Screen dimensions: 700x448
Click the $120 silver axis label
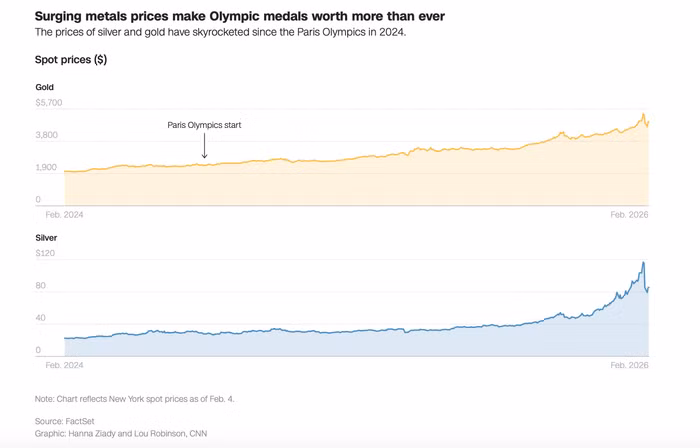point(46,253)
